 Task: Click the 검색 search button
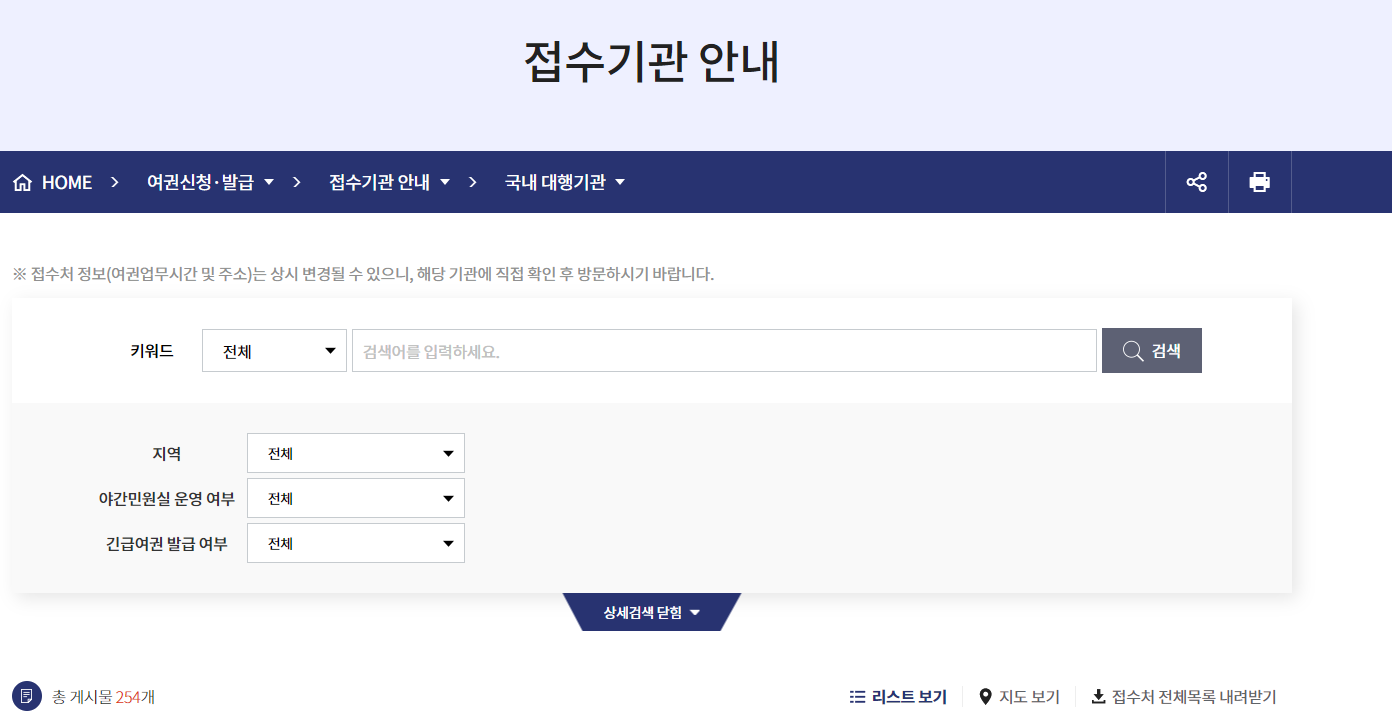pos(1151,350)
